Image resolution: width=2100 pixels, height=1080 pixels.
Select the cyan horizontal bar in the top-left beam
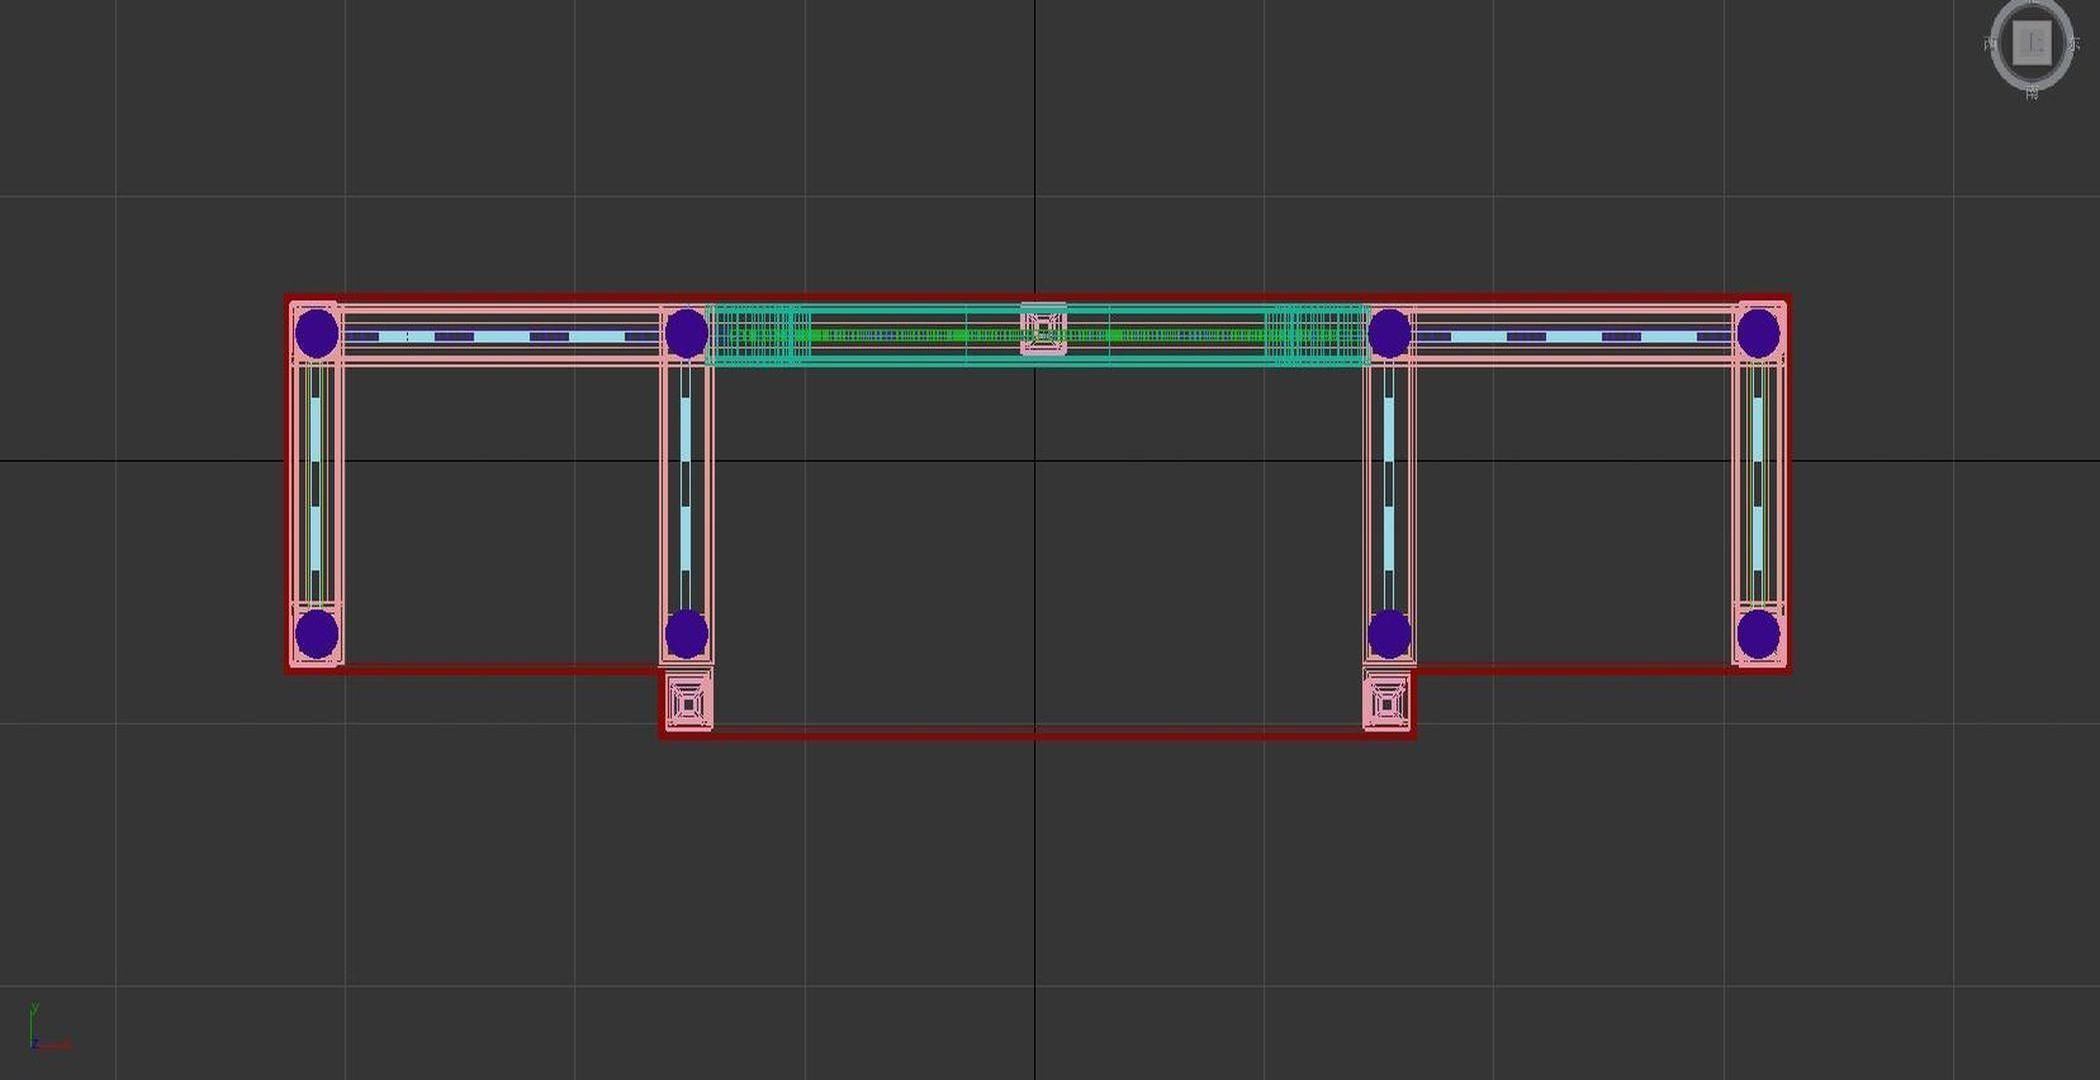[500, 337]
